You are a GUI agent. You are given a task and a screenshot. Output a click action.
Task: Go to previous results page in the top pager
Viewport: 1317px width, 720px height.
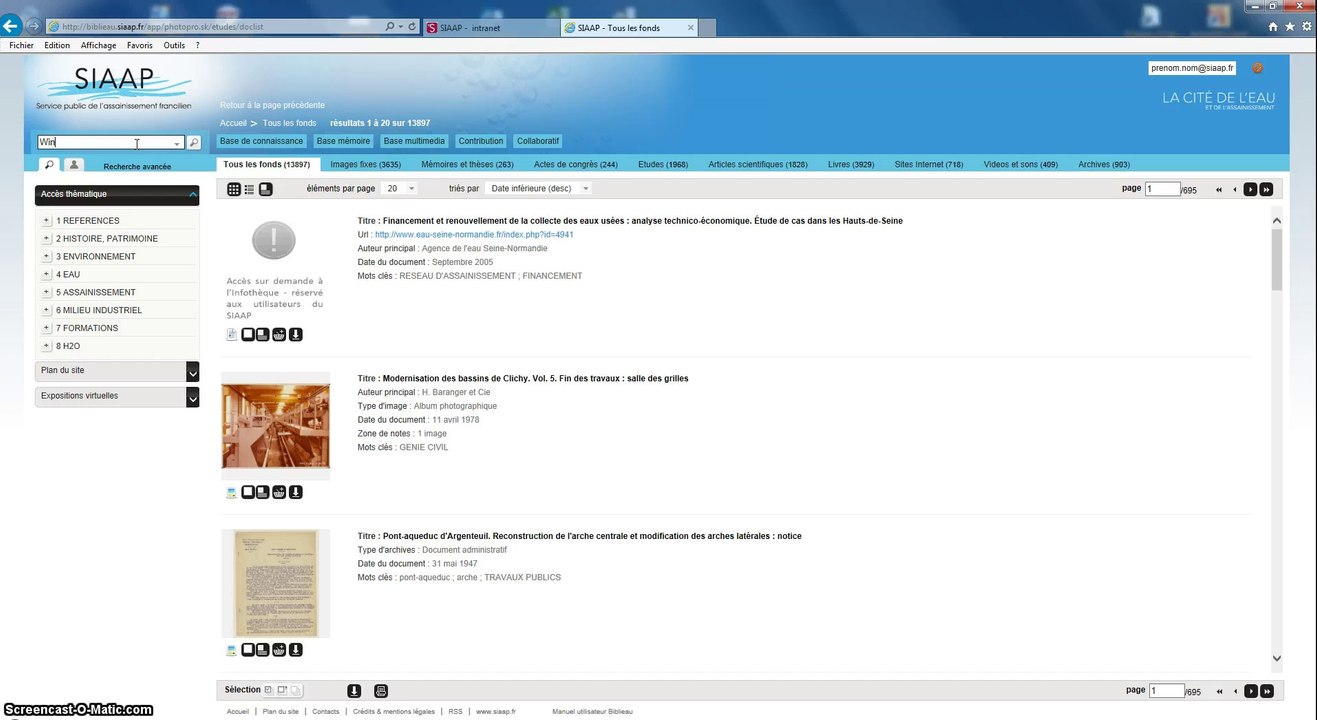tap(1235, 189)
